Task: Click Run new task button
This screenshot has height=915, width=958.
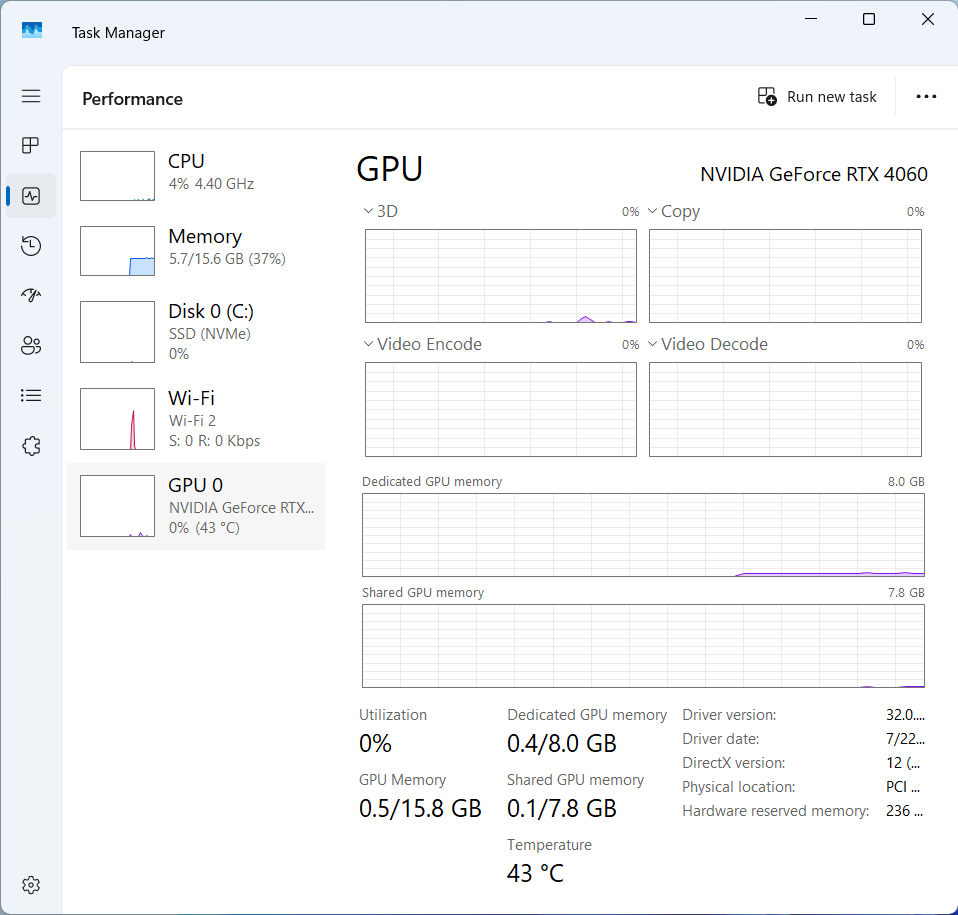Action: click(x=817, y=97)
